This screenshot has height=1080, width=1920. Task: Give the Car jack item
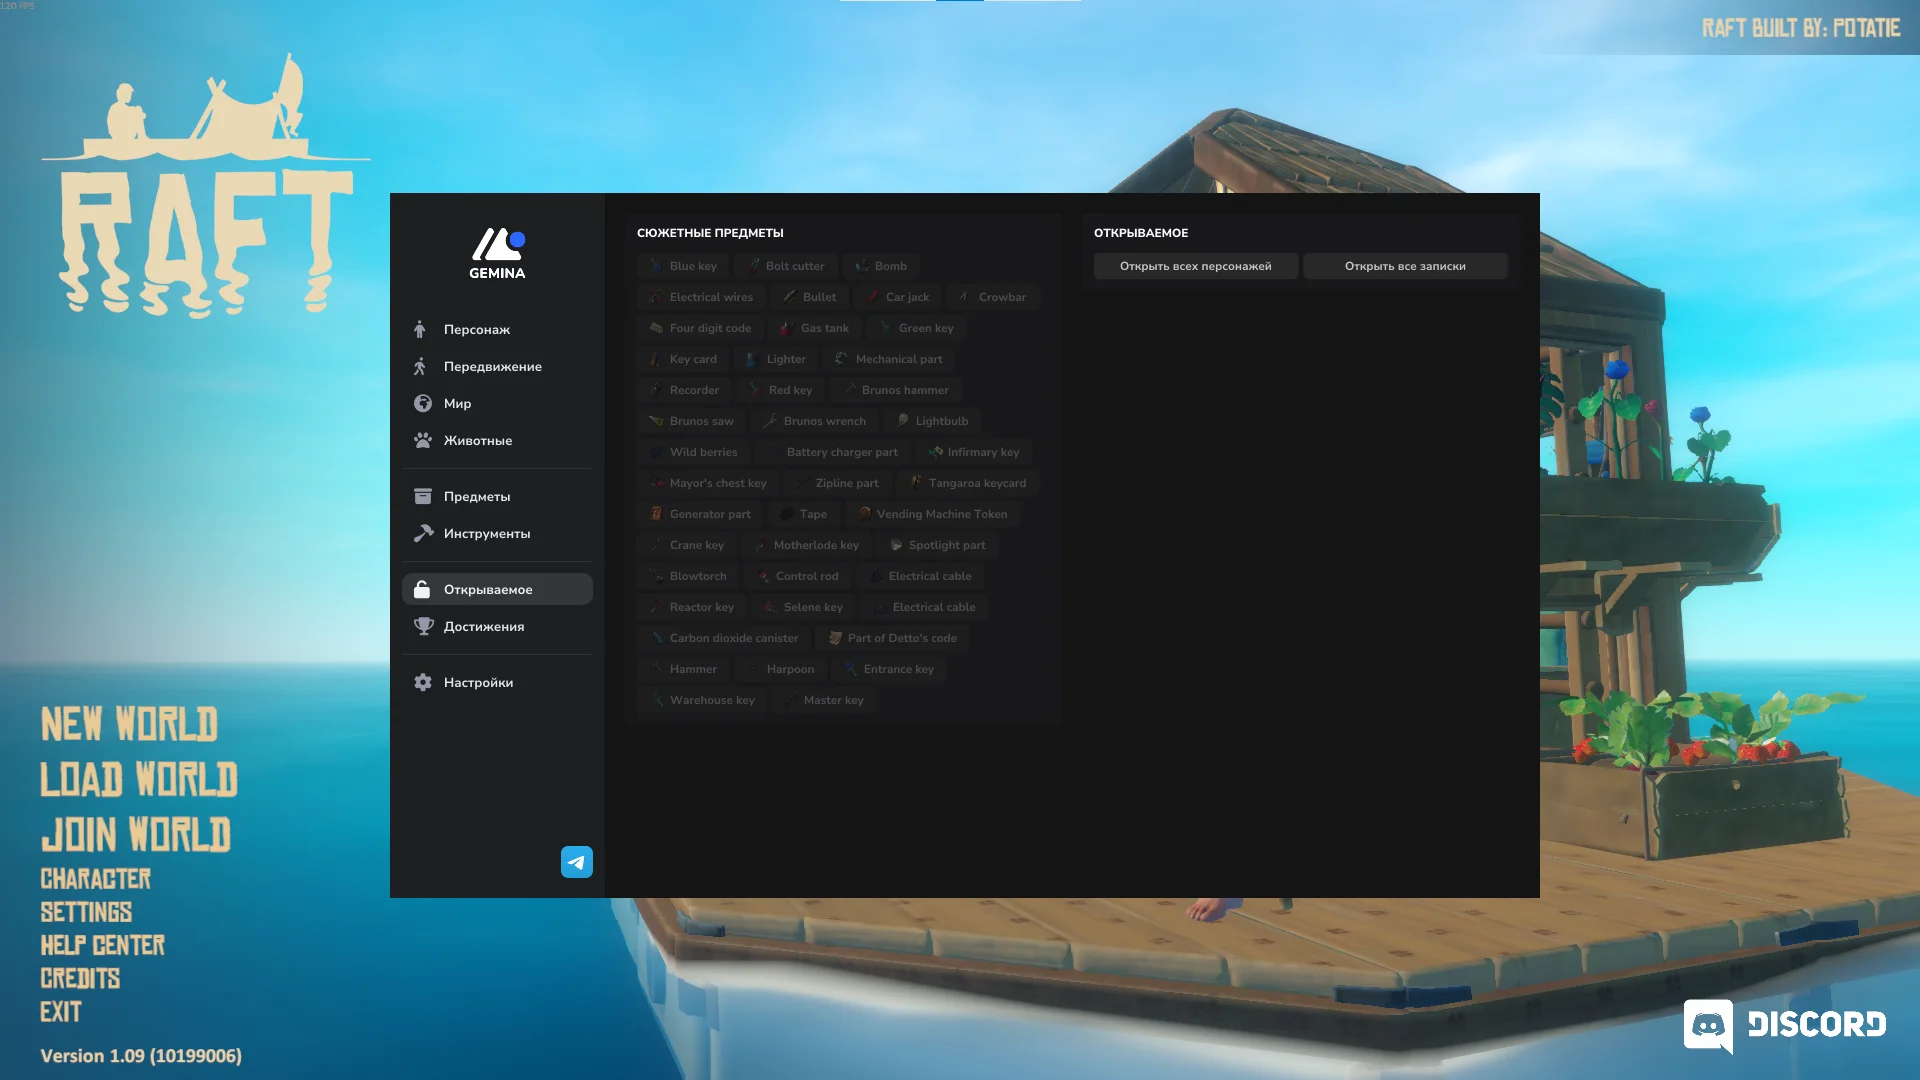[898, 297]
